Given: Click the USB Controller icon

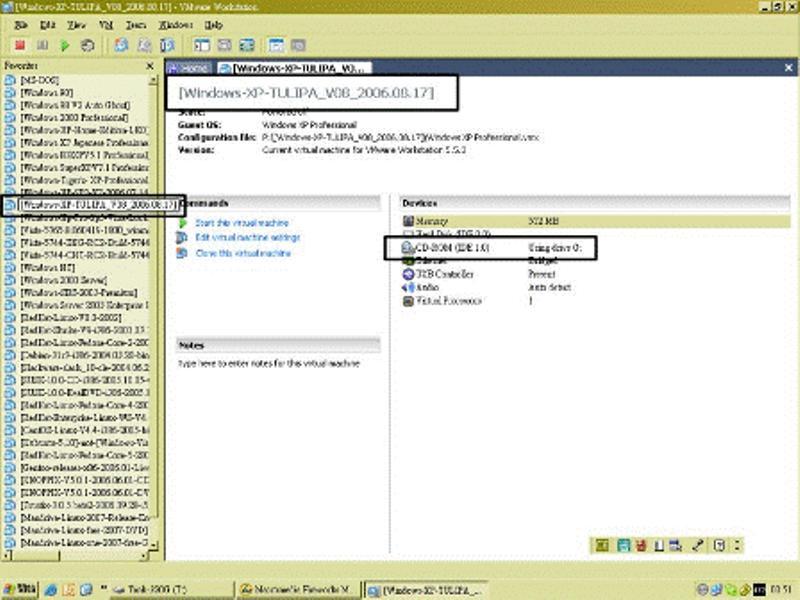Looking at the screenshot, I should coord(408,274).
